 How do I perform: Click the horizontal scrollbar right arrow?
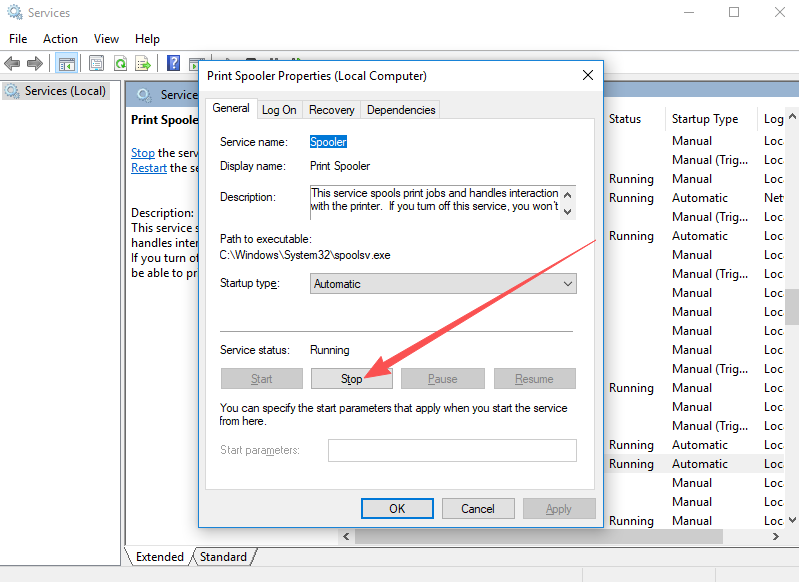point(776,536)
